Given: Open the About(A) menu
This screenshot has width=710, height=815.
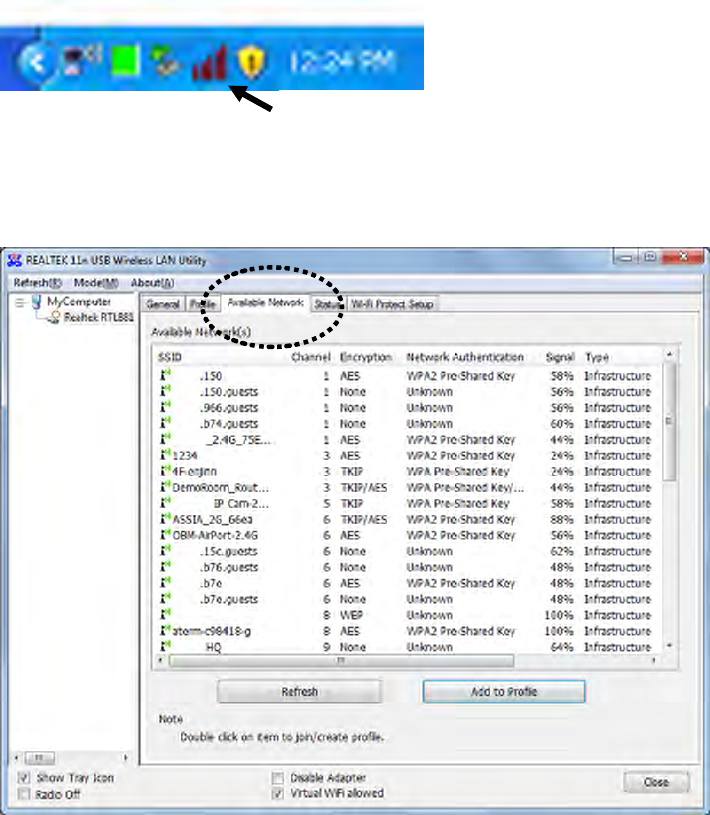Looking at the screenshot, I should 152,283.
